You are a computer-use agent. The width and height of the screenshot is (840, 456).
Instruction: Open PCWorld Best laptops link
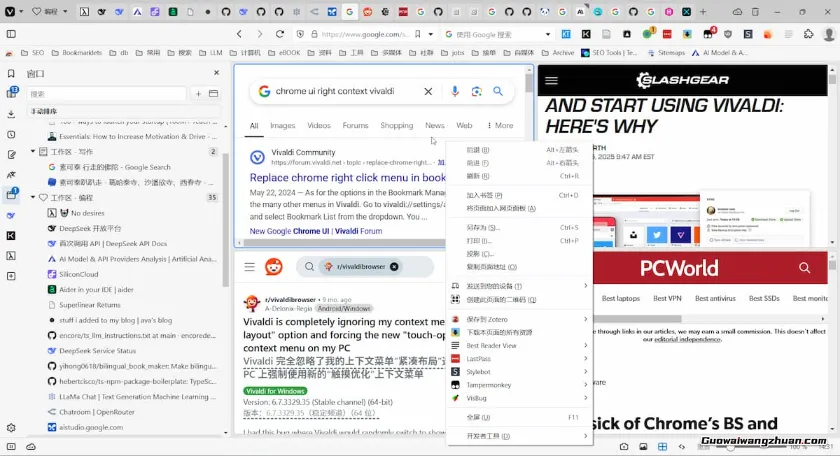tap(620, 298)
